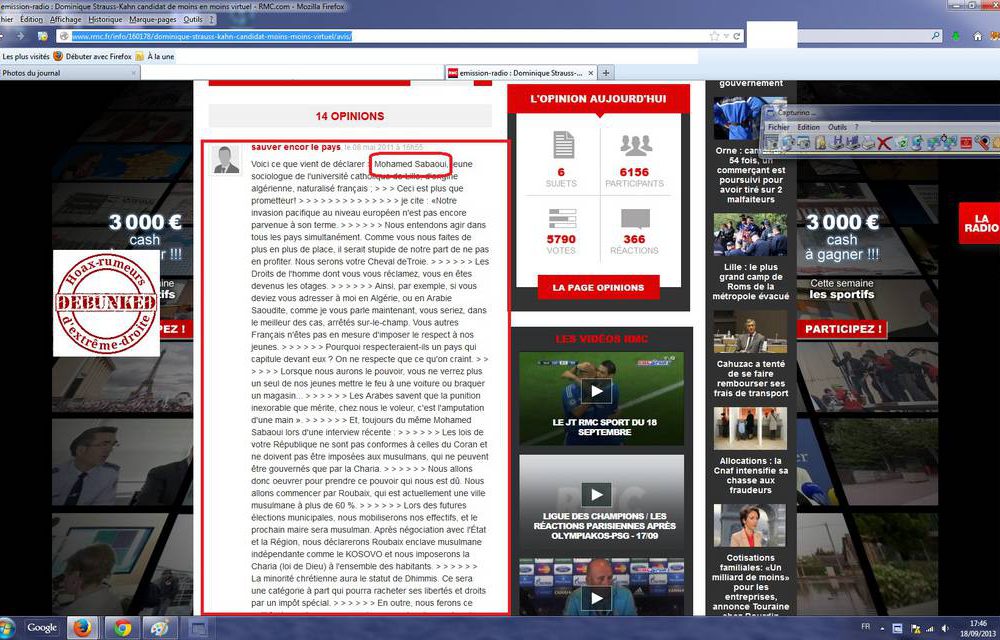Click the right PARTICIPEZ ! button
1000x640 pixels.
(x=842, y=329)
